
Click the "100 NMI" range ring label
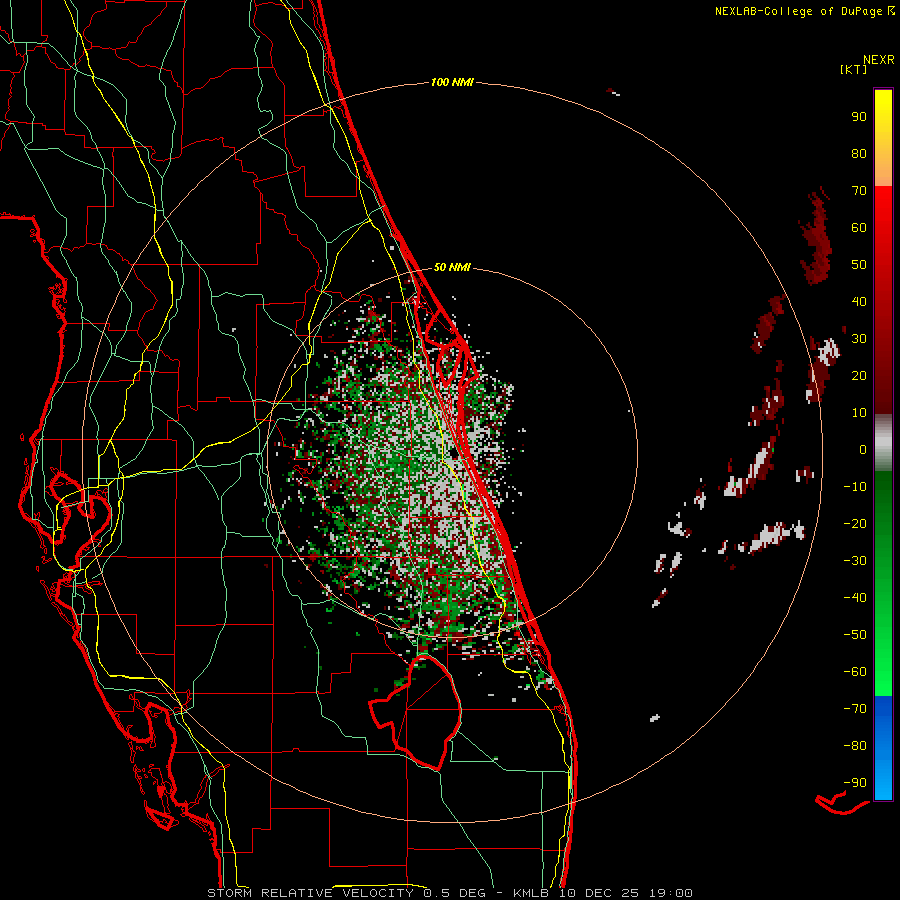pyautogui.click(x=452, y=83)
